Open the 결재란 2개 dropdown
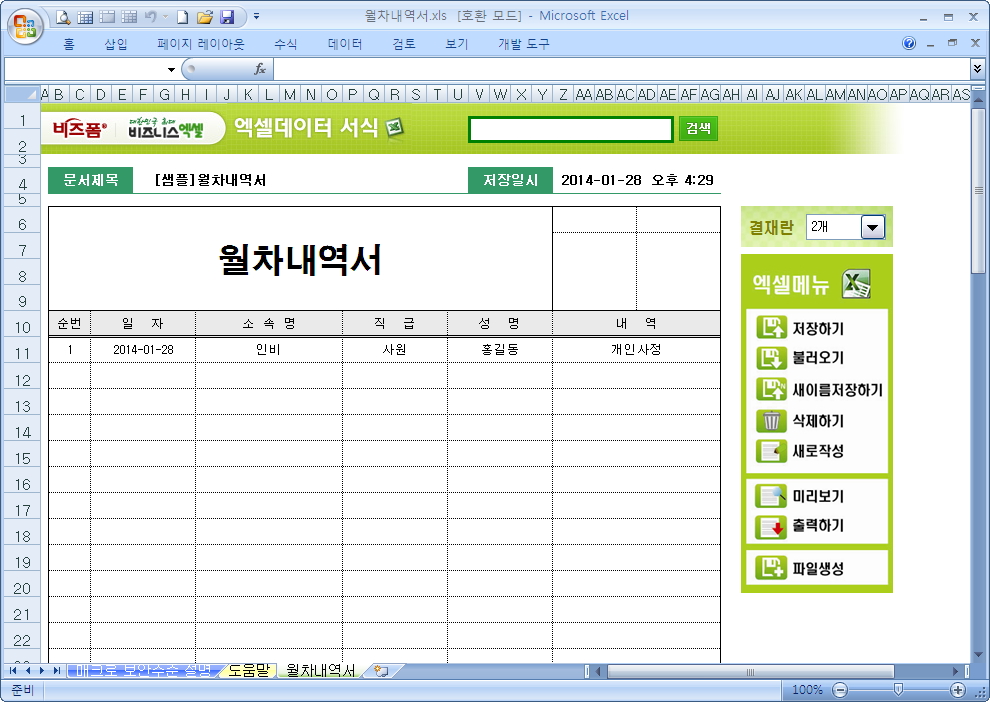Image resolution: width=990 pixels, height=702 pixels. (873, 227)
